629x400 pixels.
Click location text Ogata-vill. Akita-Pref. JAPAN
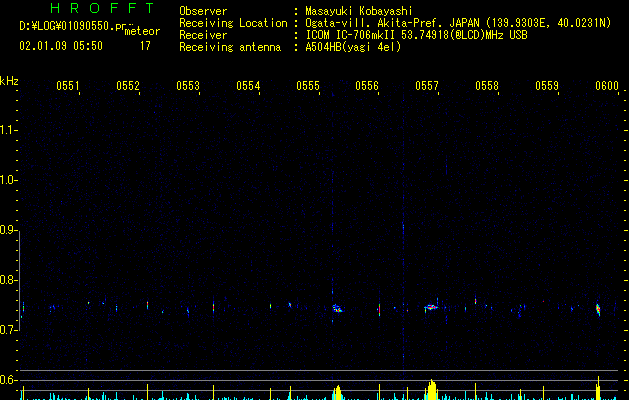pos(392,23)
